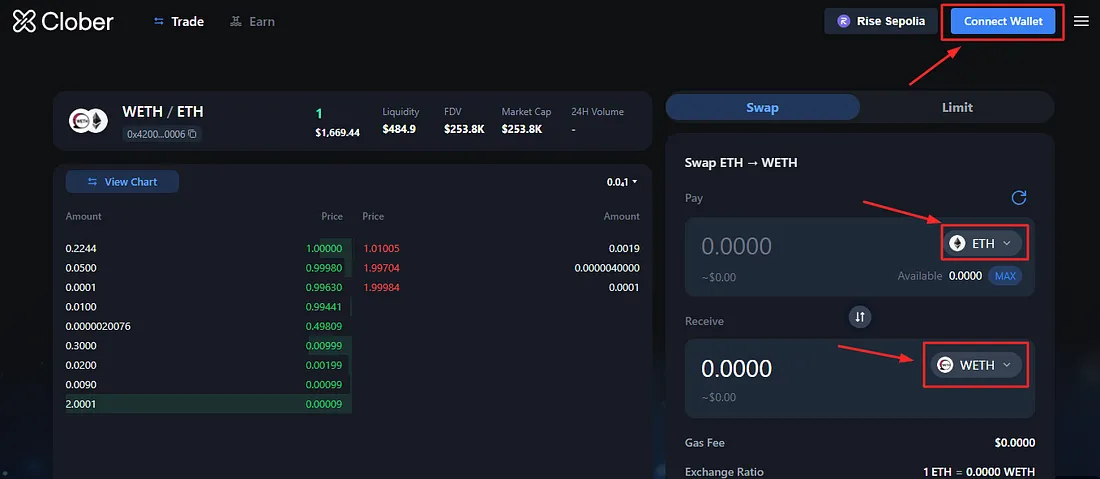The height and width of the screenshot is (479, 1100).
Task: Select bid price 0.00199
Action: click(x=324, y=365)
